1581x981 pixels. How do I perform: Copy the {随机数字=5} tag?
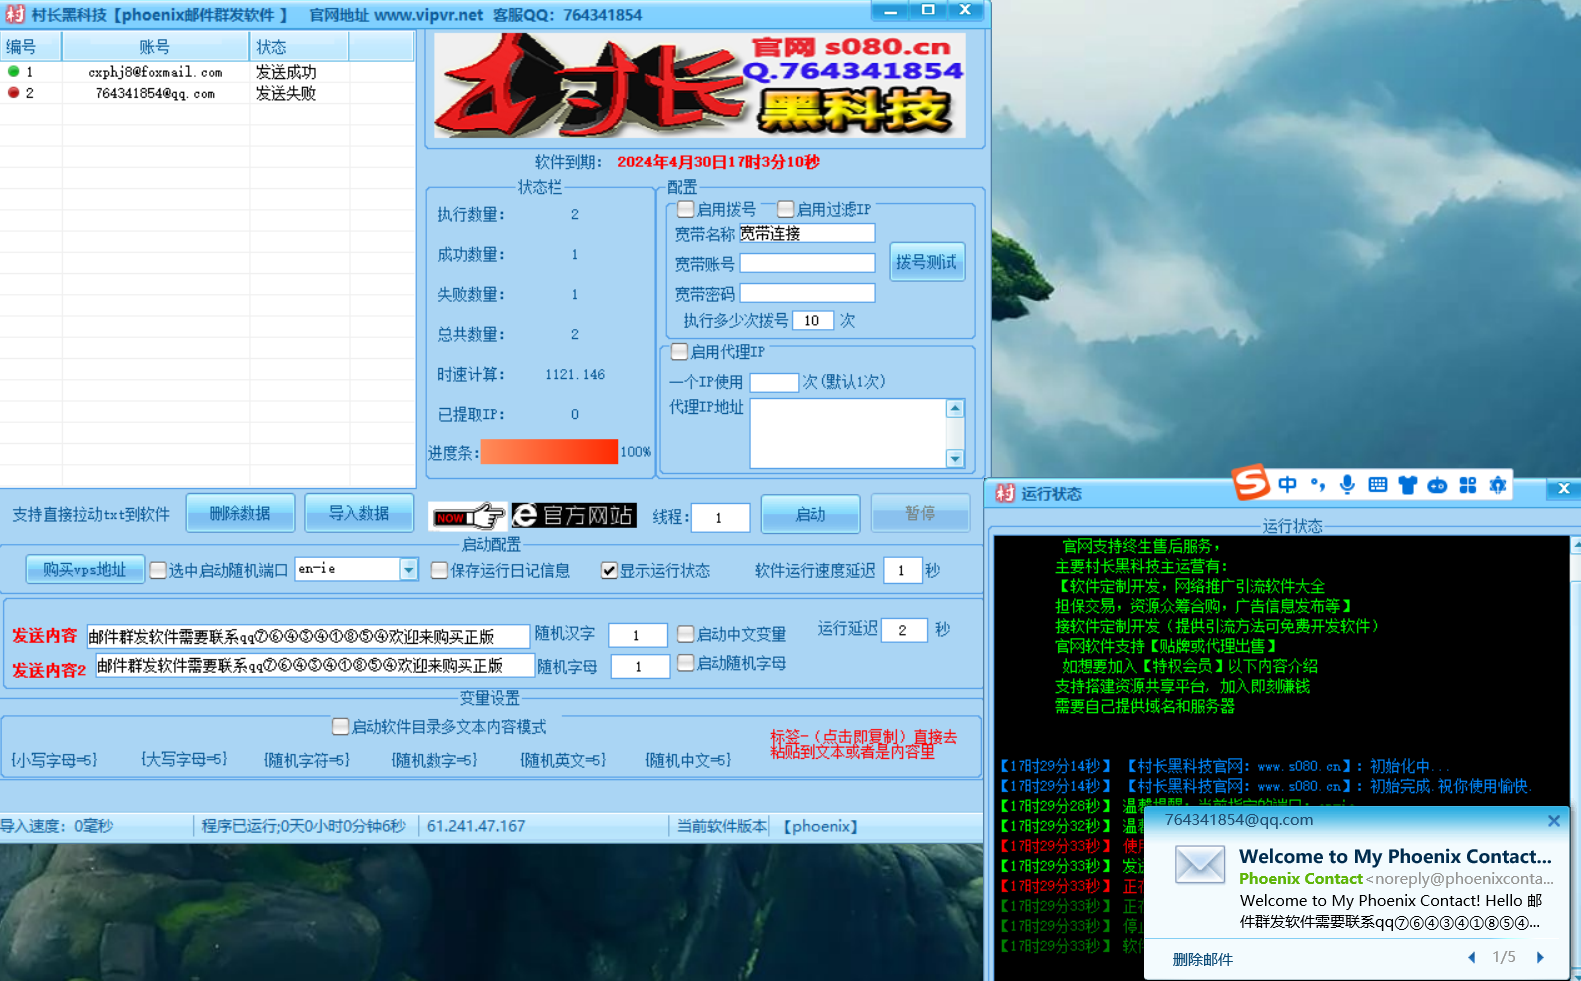(x=434, y=760)
